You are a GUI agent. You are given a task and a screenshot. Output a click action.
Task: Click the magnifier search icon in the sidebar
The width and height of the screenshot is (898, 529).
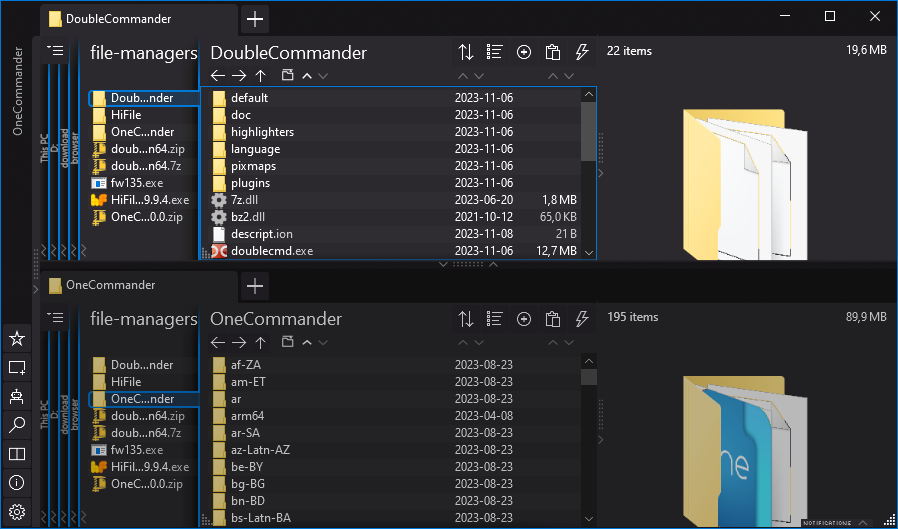pyautogui.click(x=16, y=425)
